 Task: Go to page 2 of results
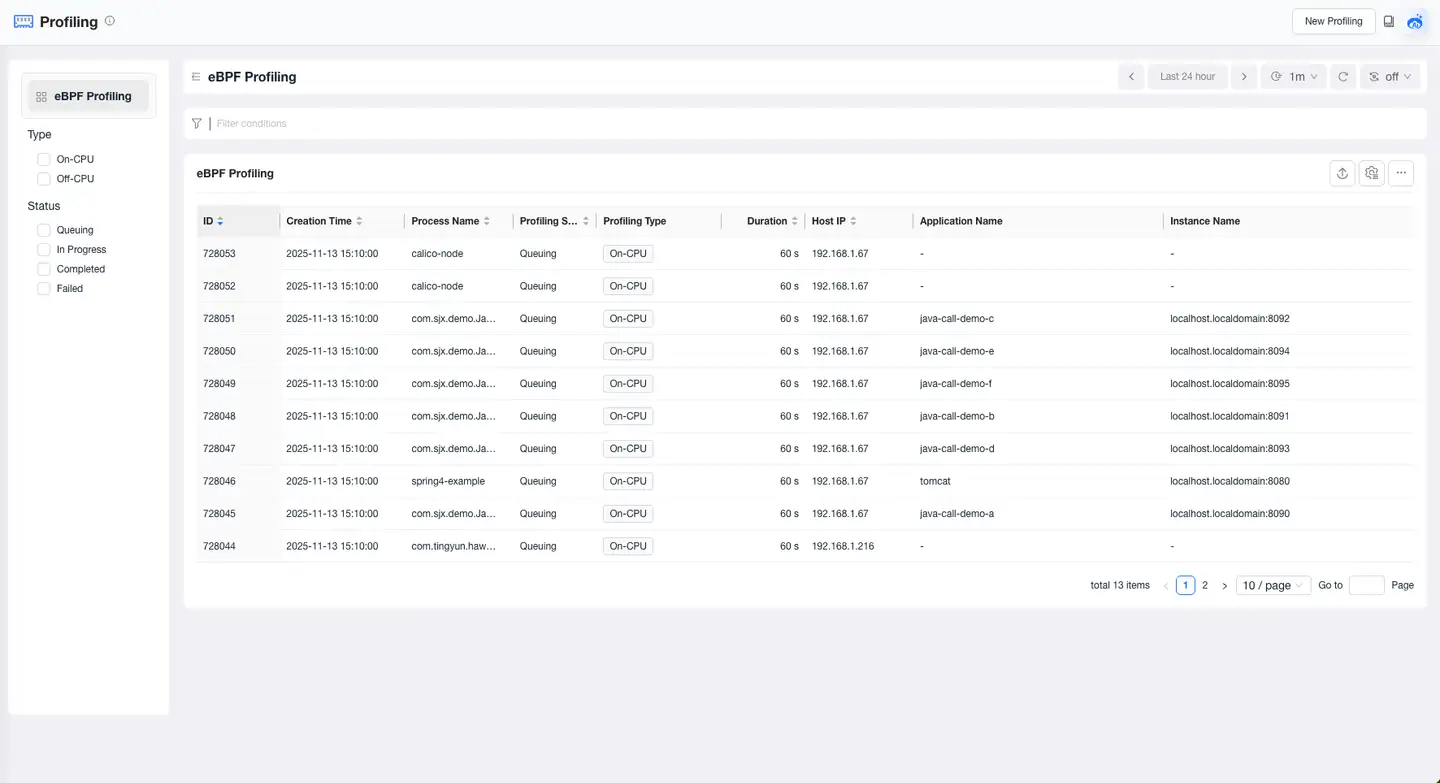(x=1205, y=585)
